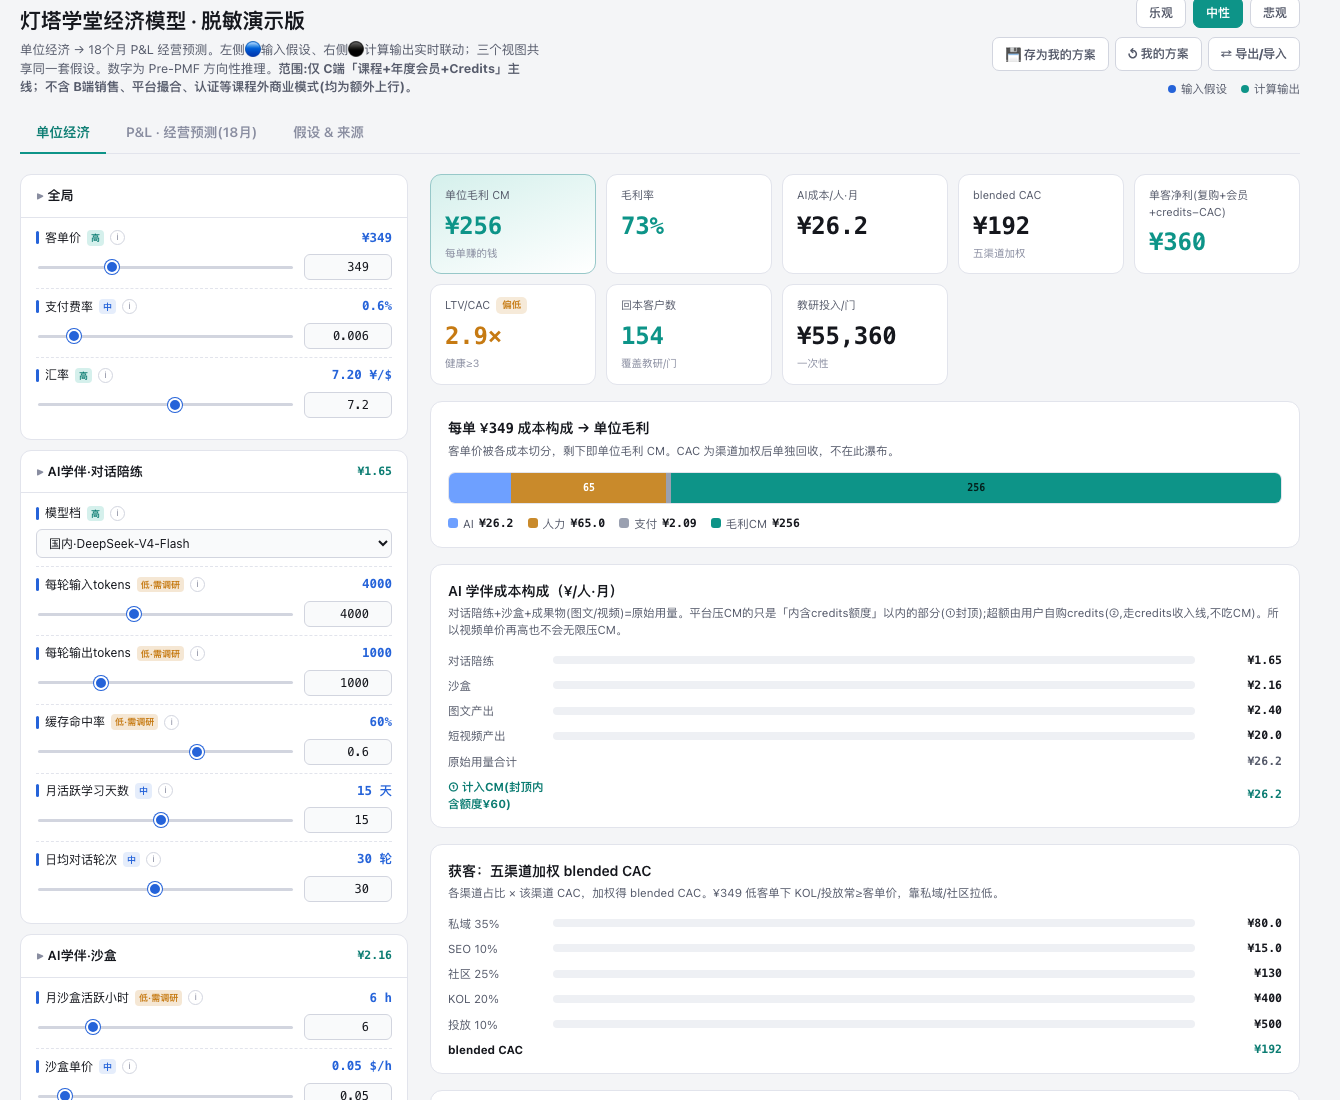The width and height of the screenshot is (1340, 1100).
Task: Click the 支付费率 slider handle
Action: [73, 336]
